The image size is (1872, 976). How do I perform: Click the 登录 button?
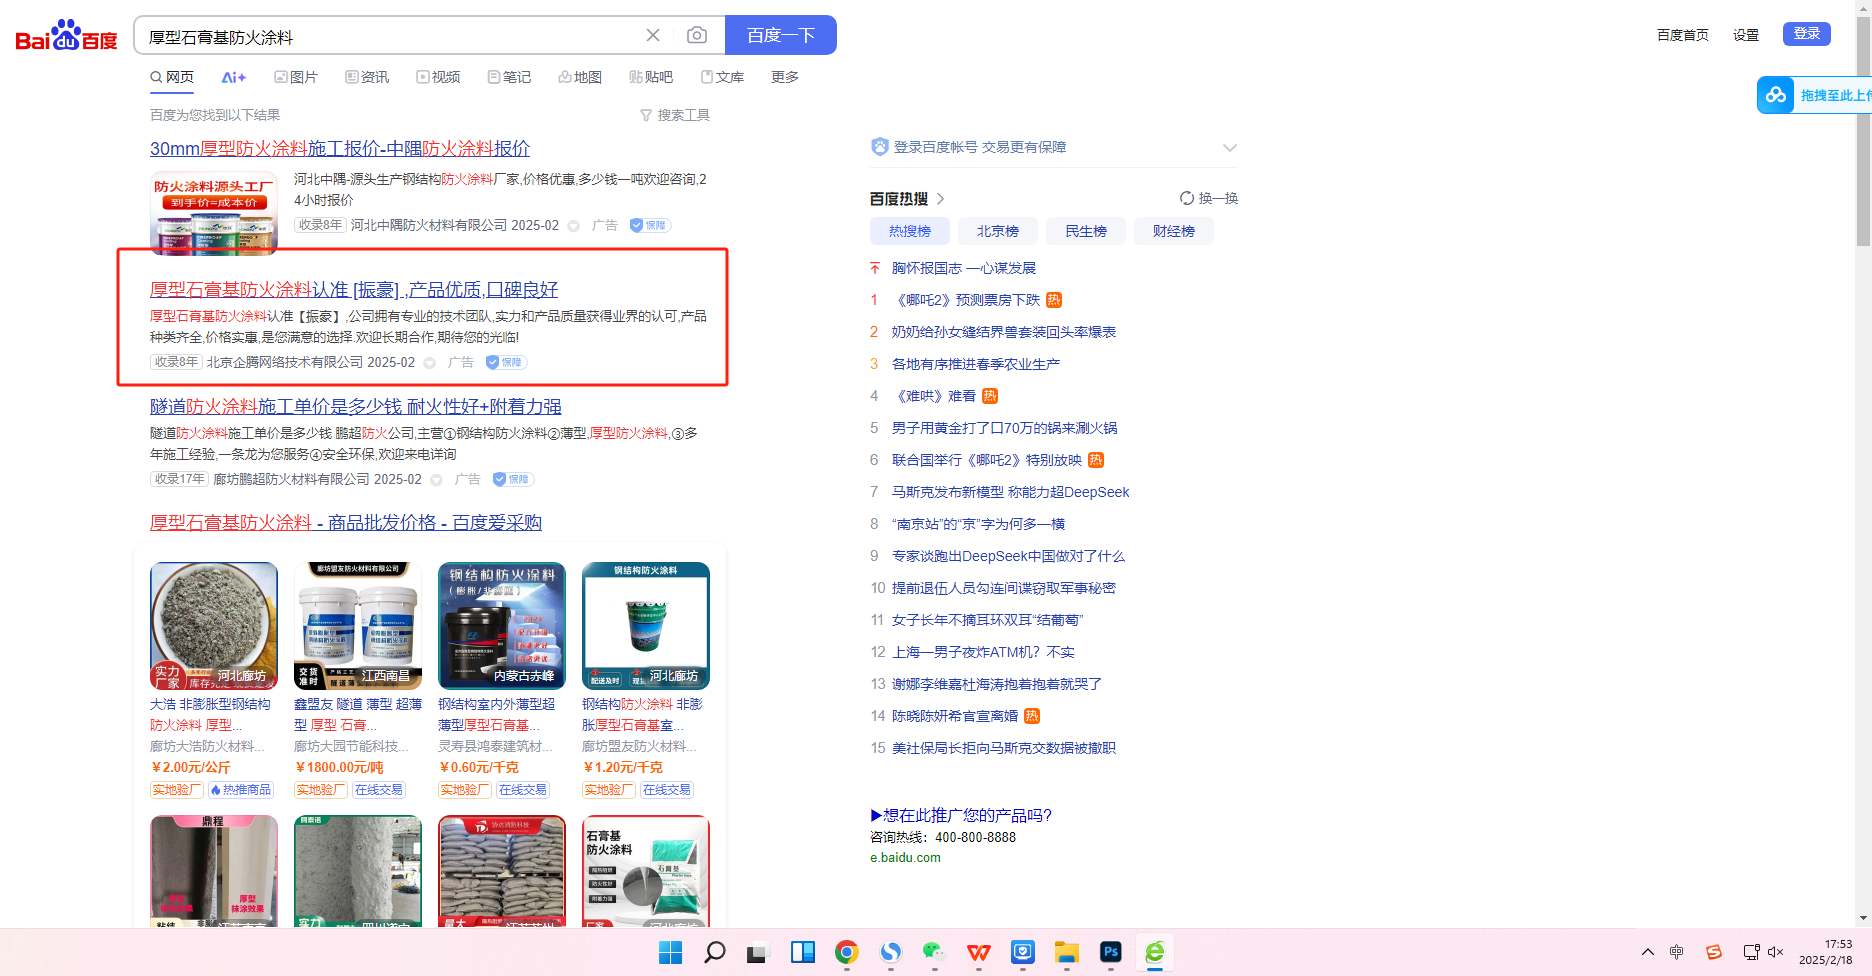pyautogui.click(x=1806, y=34)
